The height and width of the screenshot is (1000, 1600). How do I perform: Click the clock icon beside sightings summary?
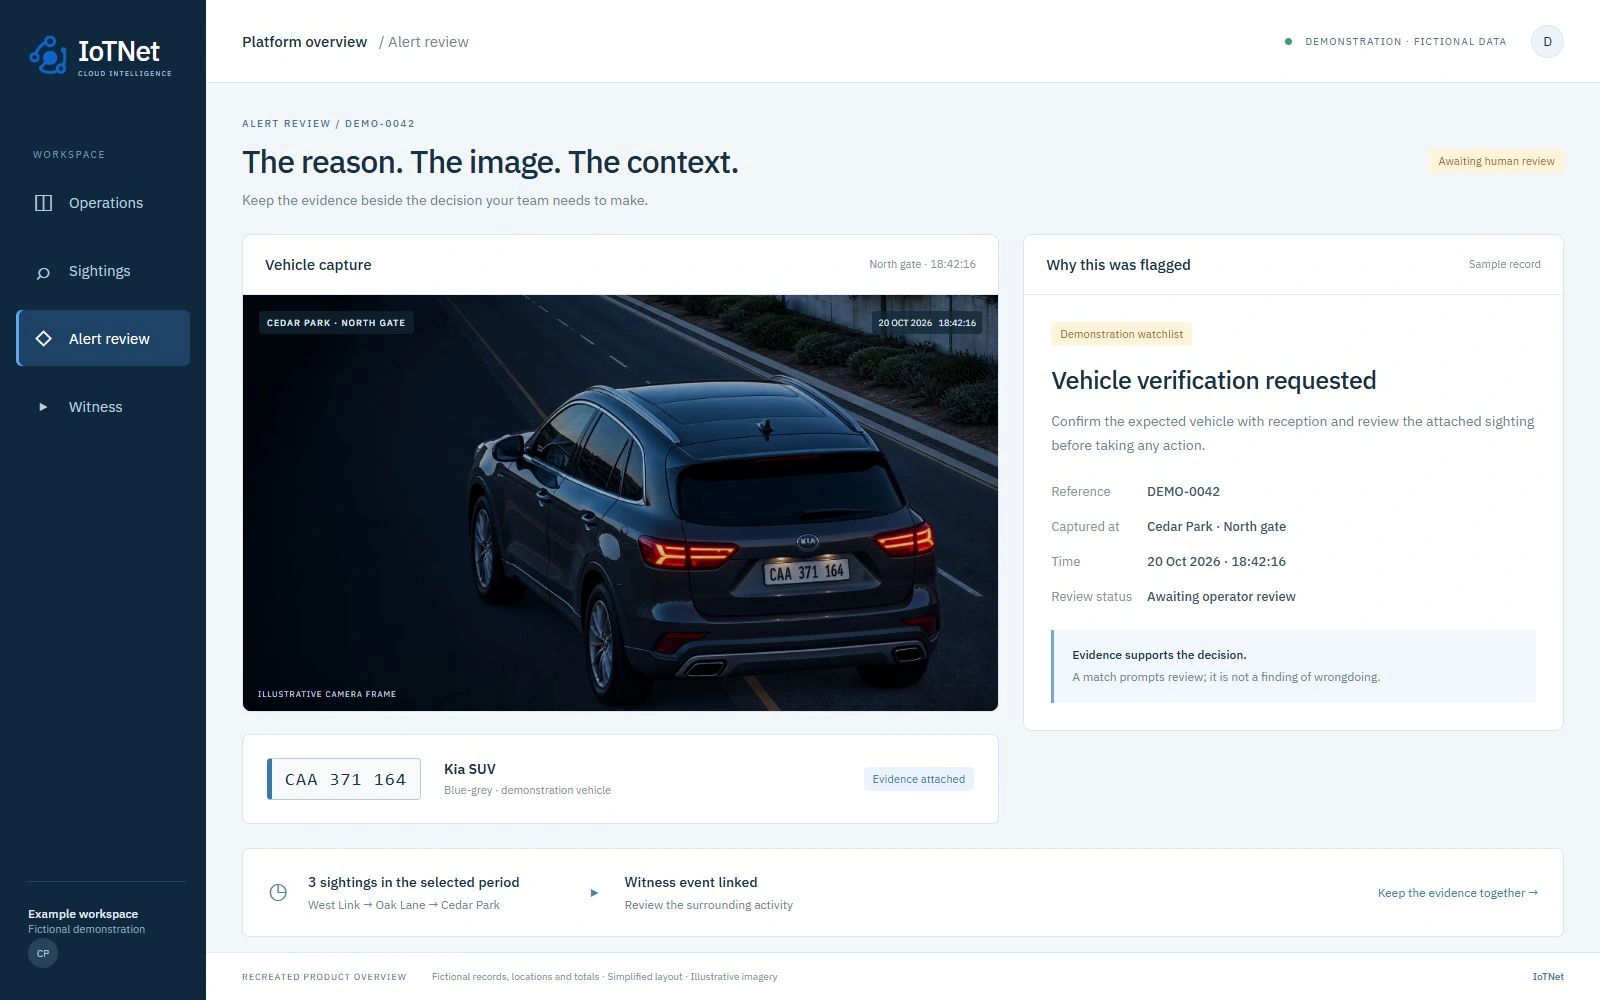click(x=278, y=892)
